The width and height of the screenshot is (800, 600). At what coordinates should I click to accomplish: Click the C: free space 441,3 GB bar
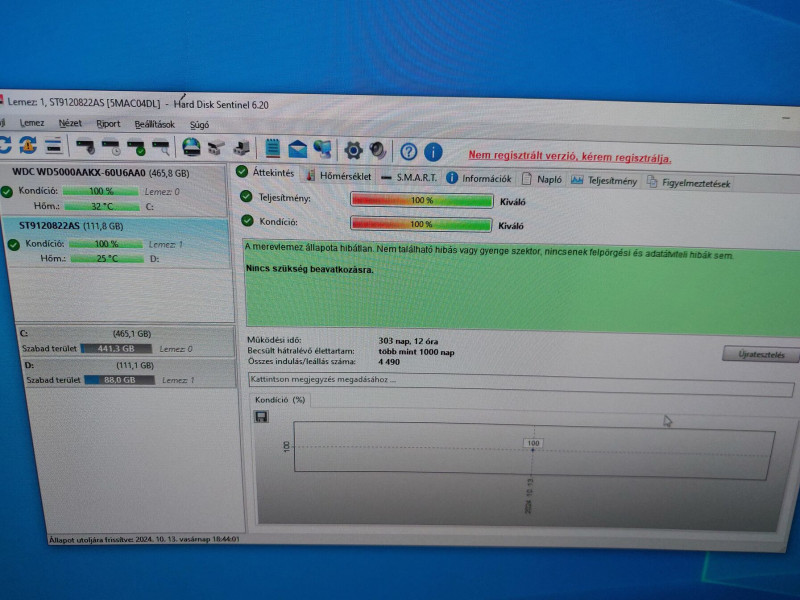(116, 348)
